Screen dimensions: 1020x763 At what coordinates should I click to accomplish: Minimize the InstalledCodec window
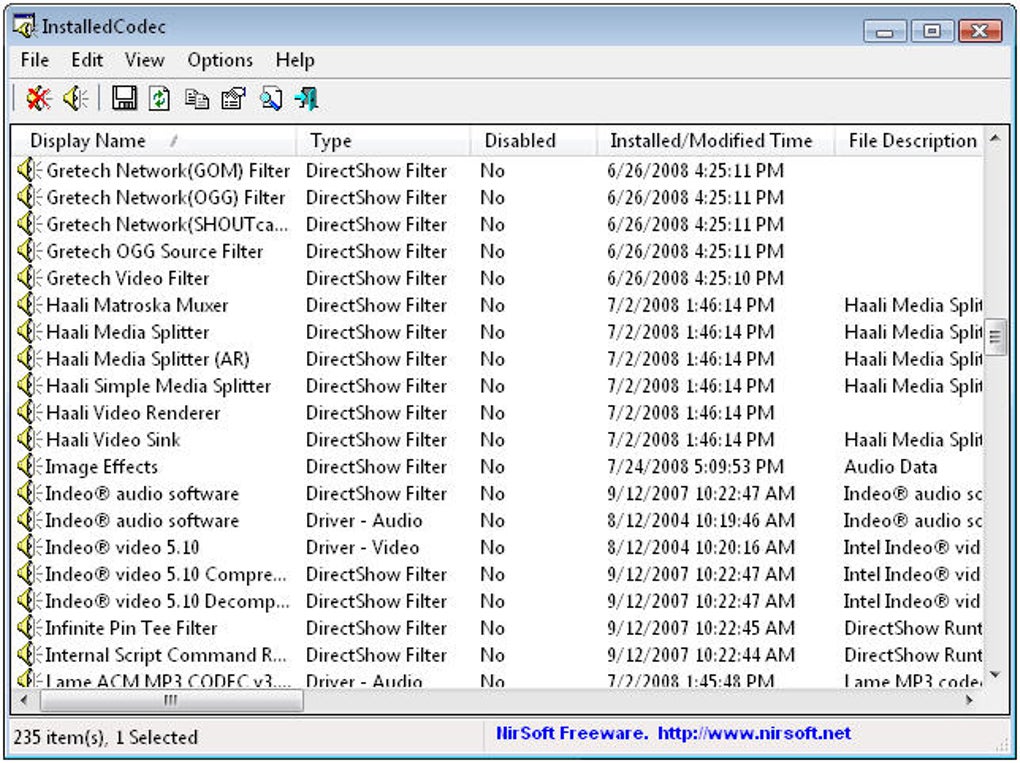(884, 31)
